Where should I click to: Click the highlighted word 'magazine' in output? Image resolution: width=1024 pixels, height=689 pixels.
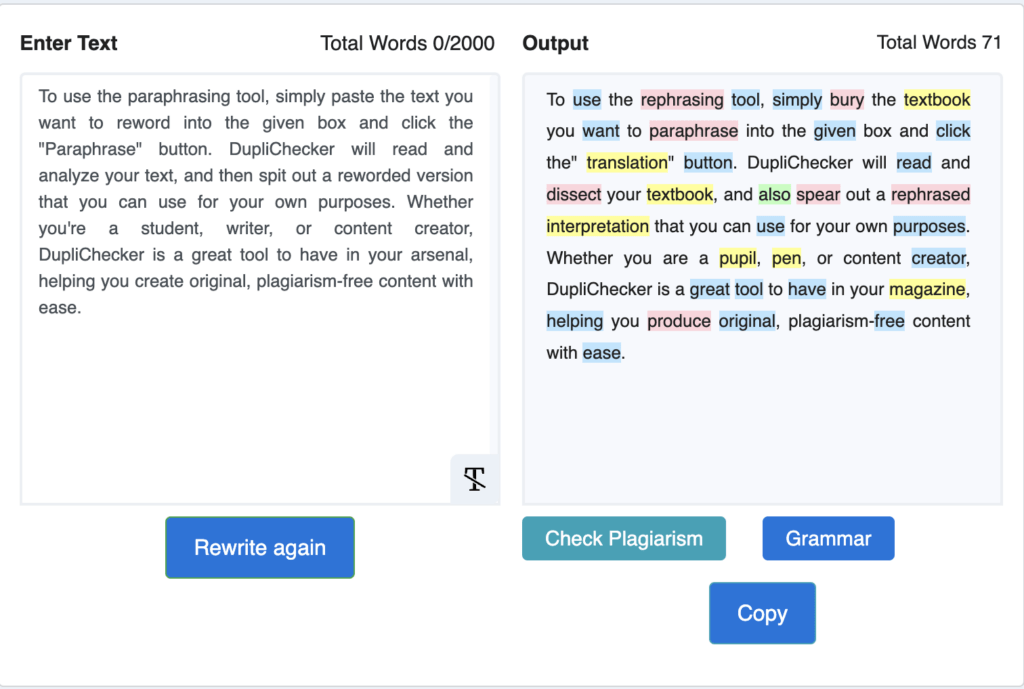point(927,289)
